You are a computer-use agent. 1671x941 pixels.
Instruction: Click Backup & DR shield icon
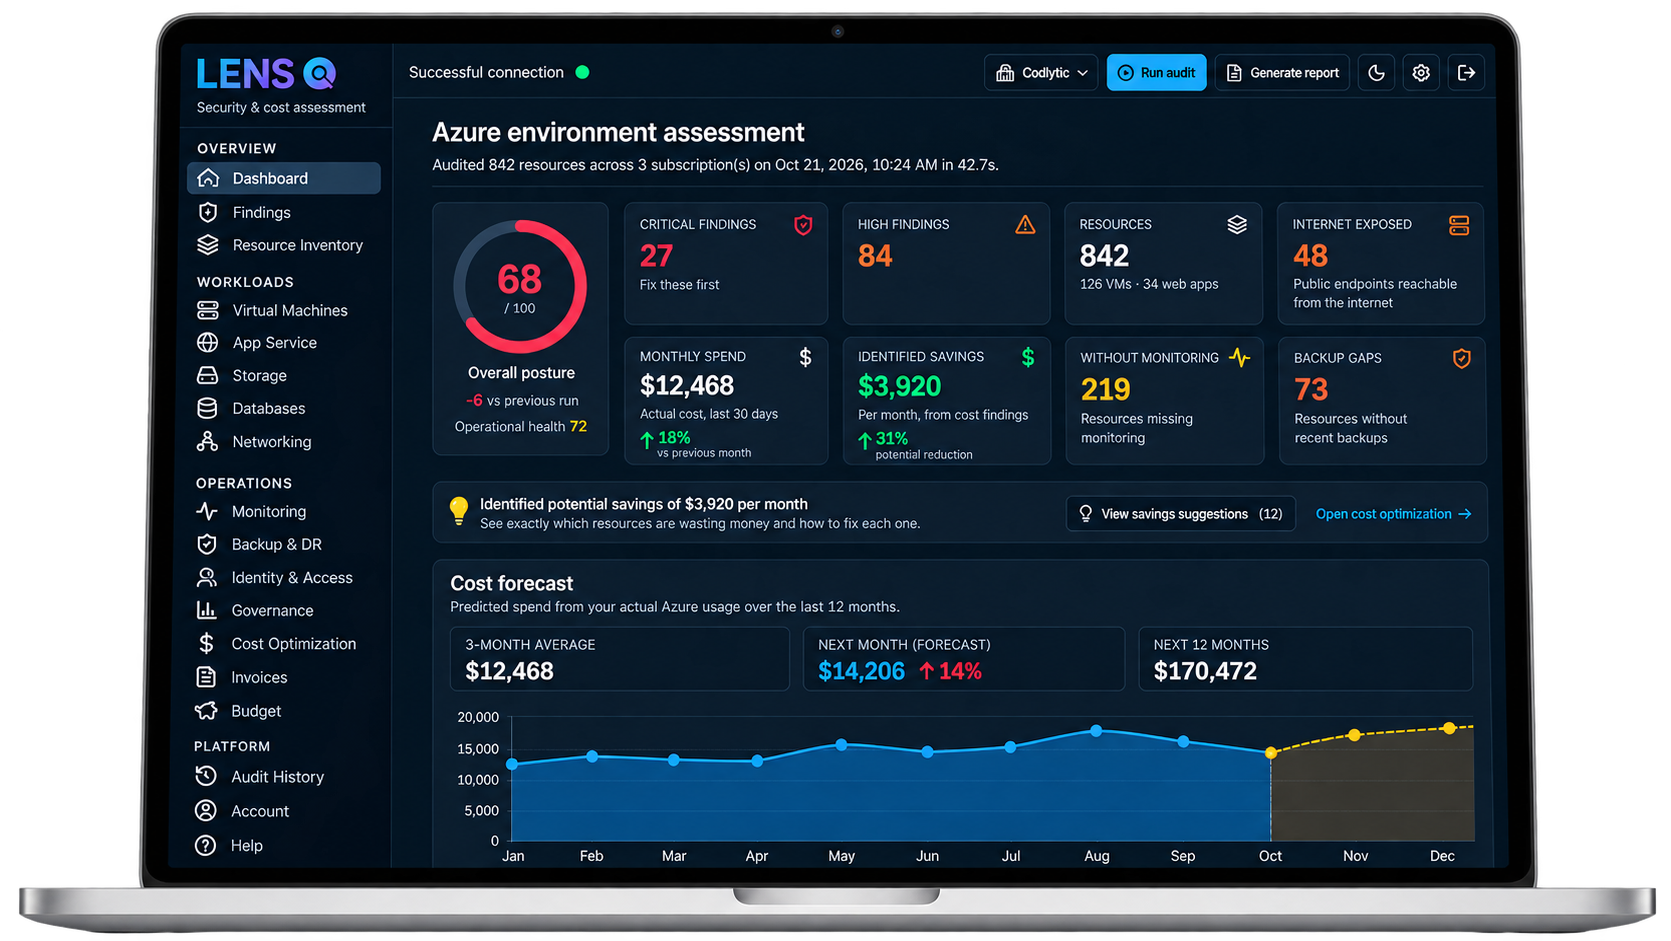click(207, 544)
